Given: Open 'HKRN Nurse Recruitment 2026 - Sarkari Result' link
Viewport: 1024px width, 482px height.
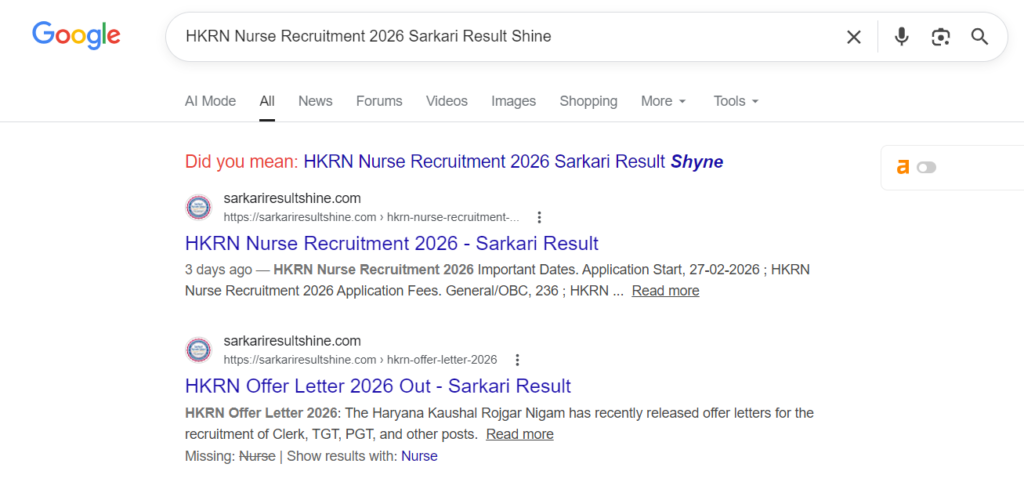Looking at the screenshot, I should (x=392, y=243).
